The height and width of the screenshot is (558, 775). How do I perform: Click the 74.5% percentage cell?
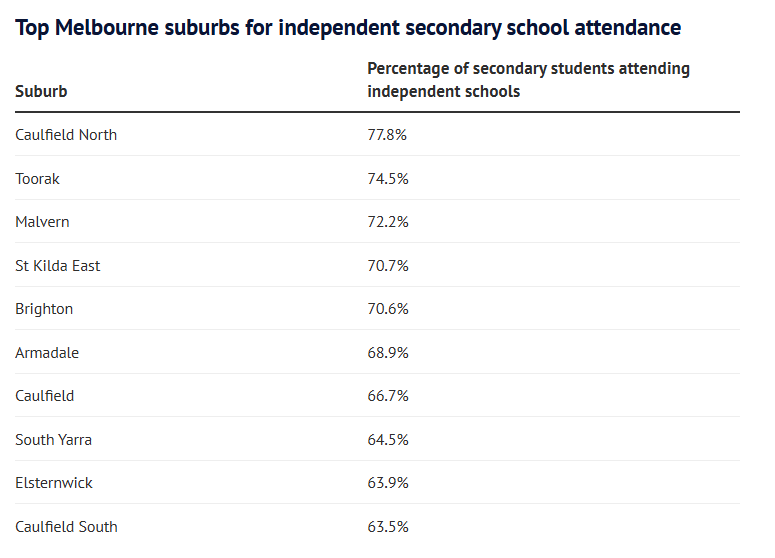click(388, 178)
